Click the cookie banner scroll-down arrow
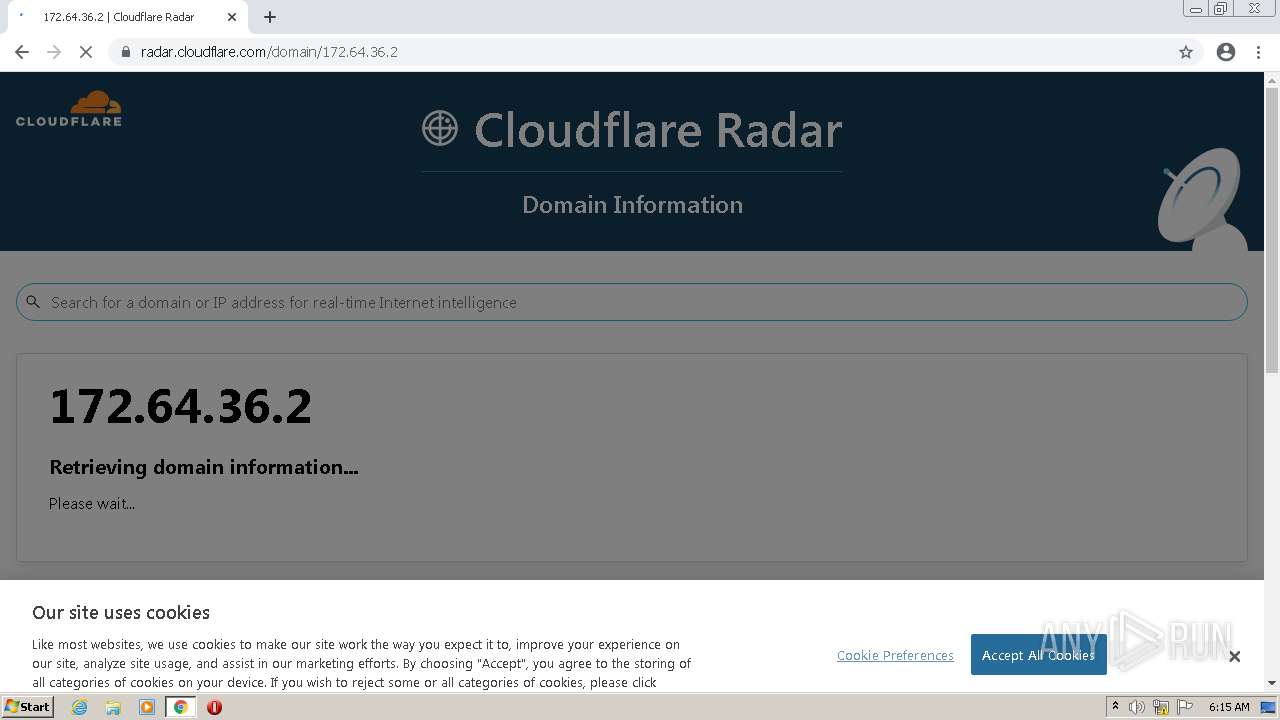This screenshot has height=720, width=1280. [x=1272, y=682]
